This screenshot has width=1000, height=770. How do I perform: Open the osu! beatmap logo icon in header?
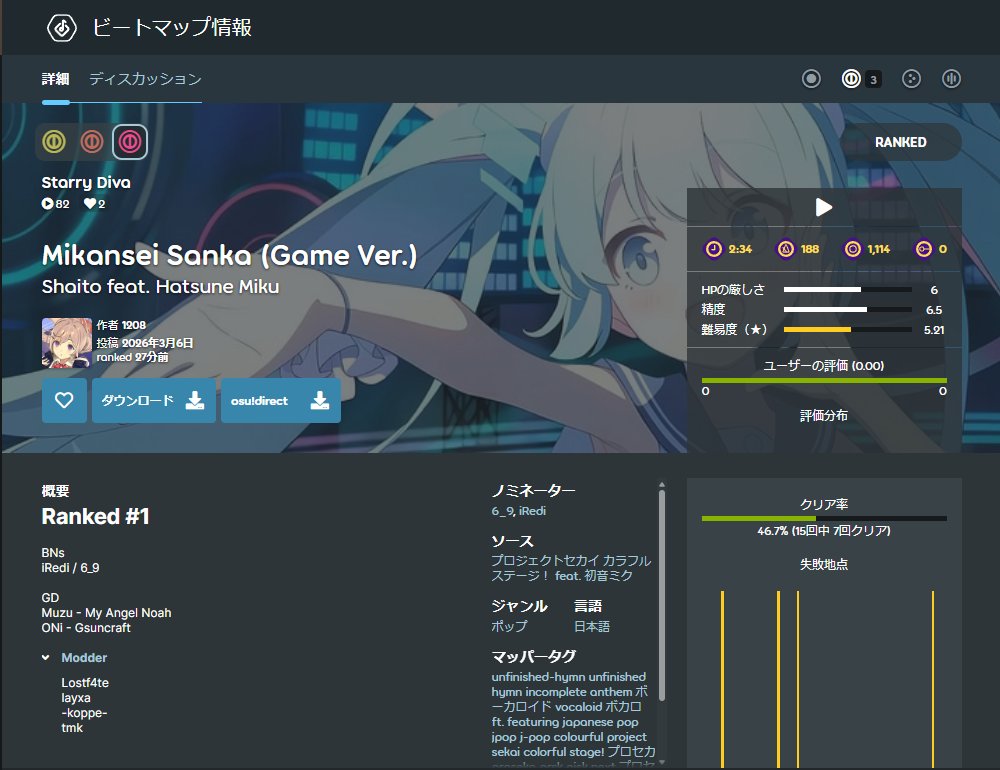coord(62,28)
